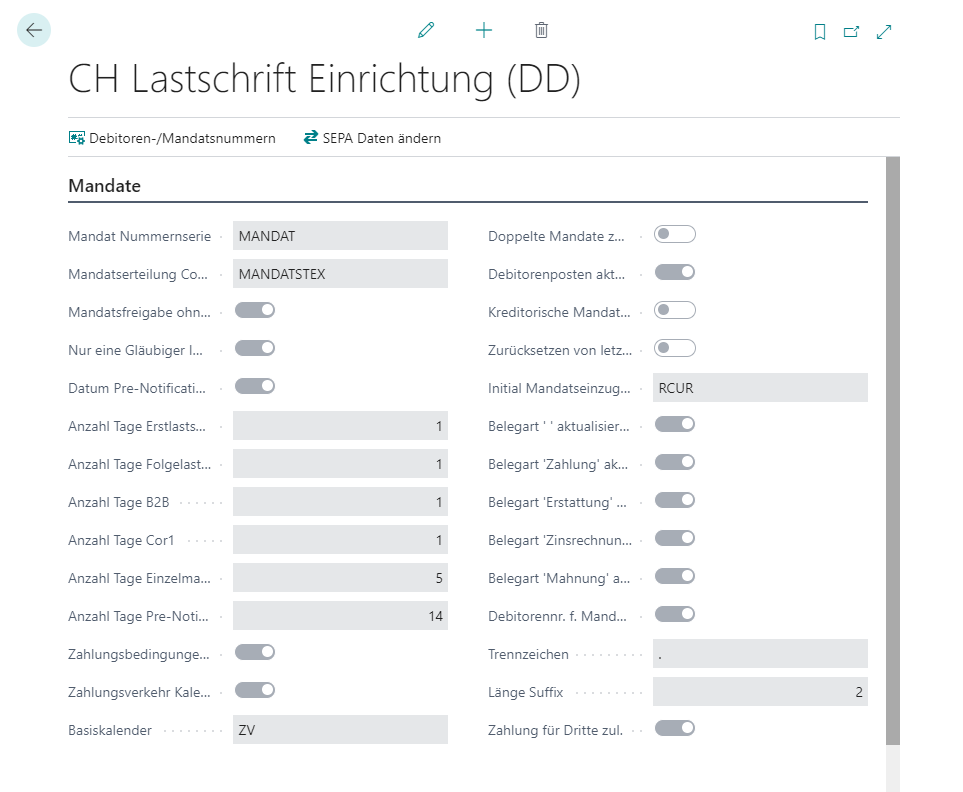Image resolution: width=963 pixels, height=792 pixels.
Task: Disable the Zahlung für Dritte zul. switch
Action: point(675,729)
